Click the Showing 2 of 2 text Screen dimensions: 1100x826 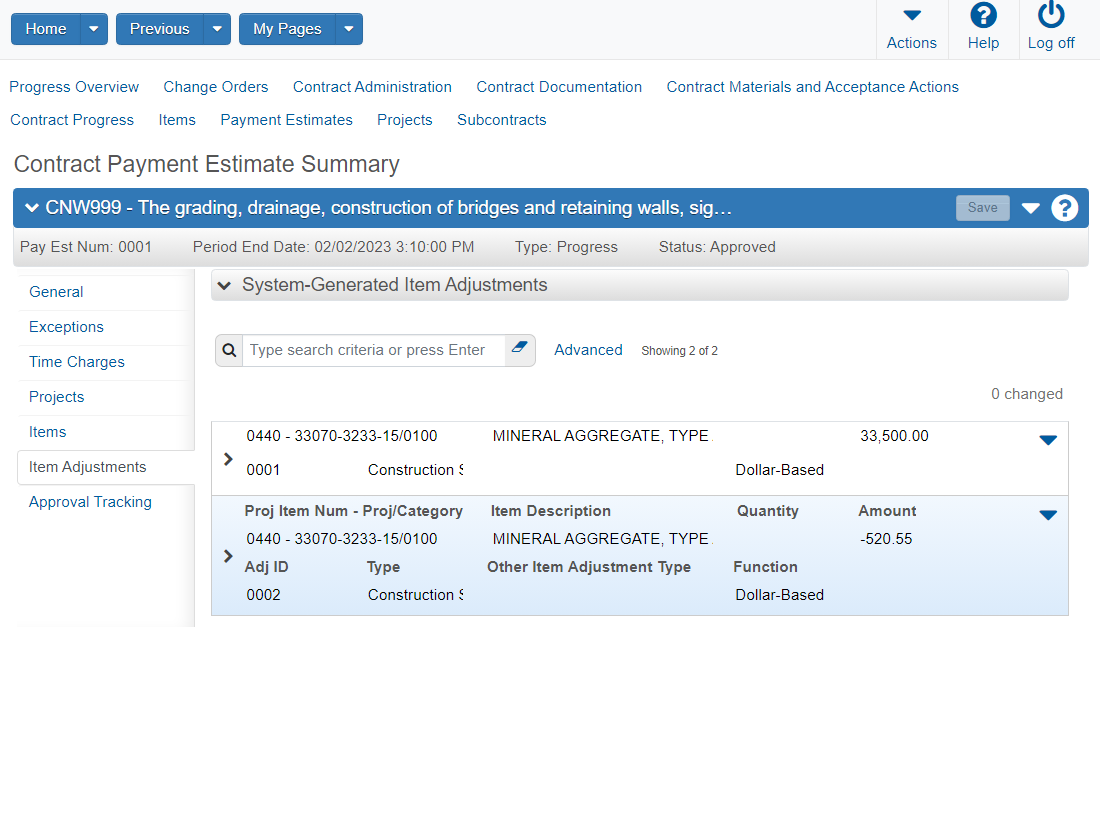tap(679, 351)
